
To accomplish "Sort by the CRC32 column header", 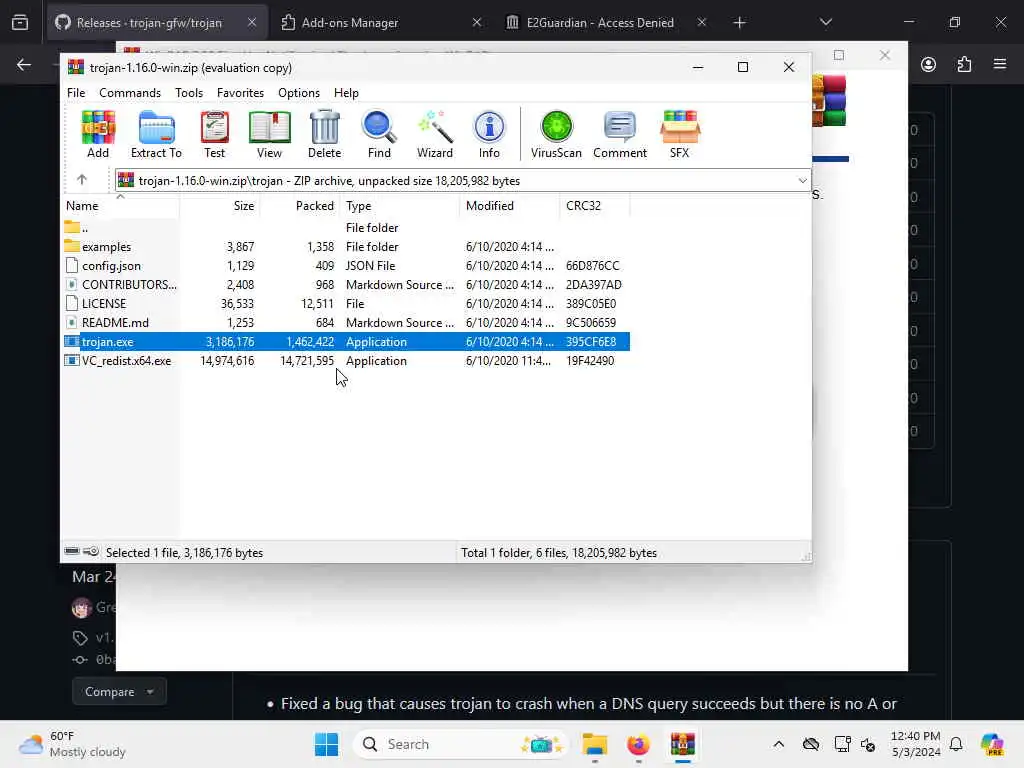I will [x=595, y=206].
